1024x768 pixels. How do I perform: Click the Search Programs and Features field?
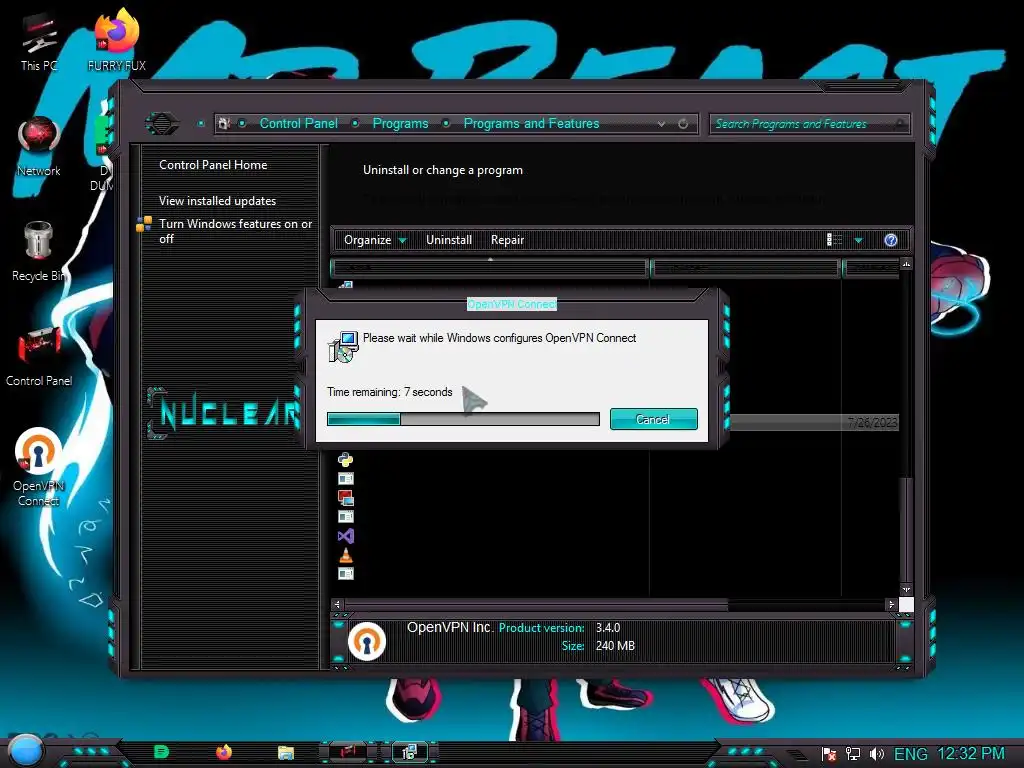(x=808, y=123)
